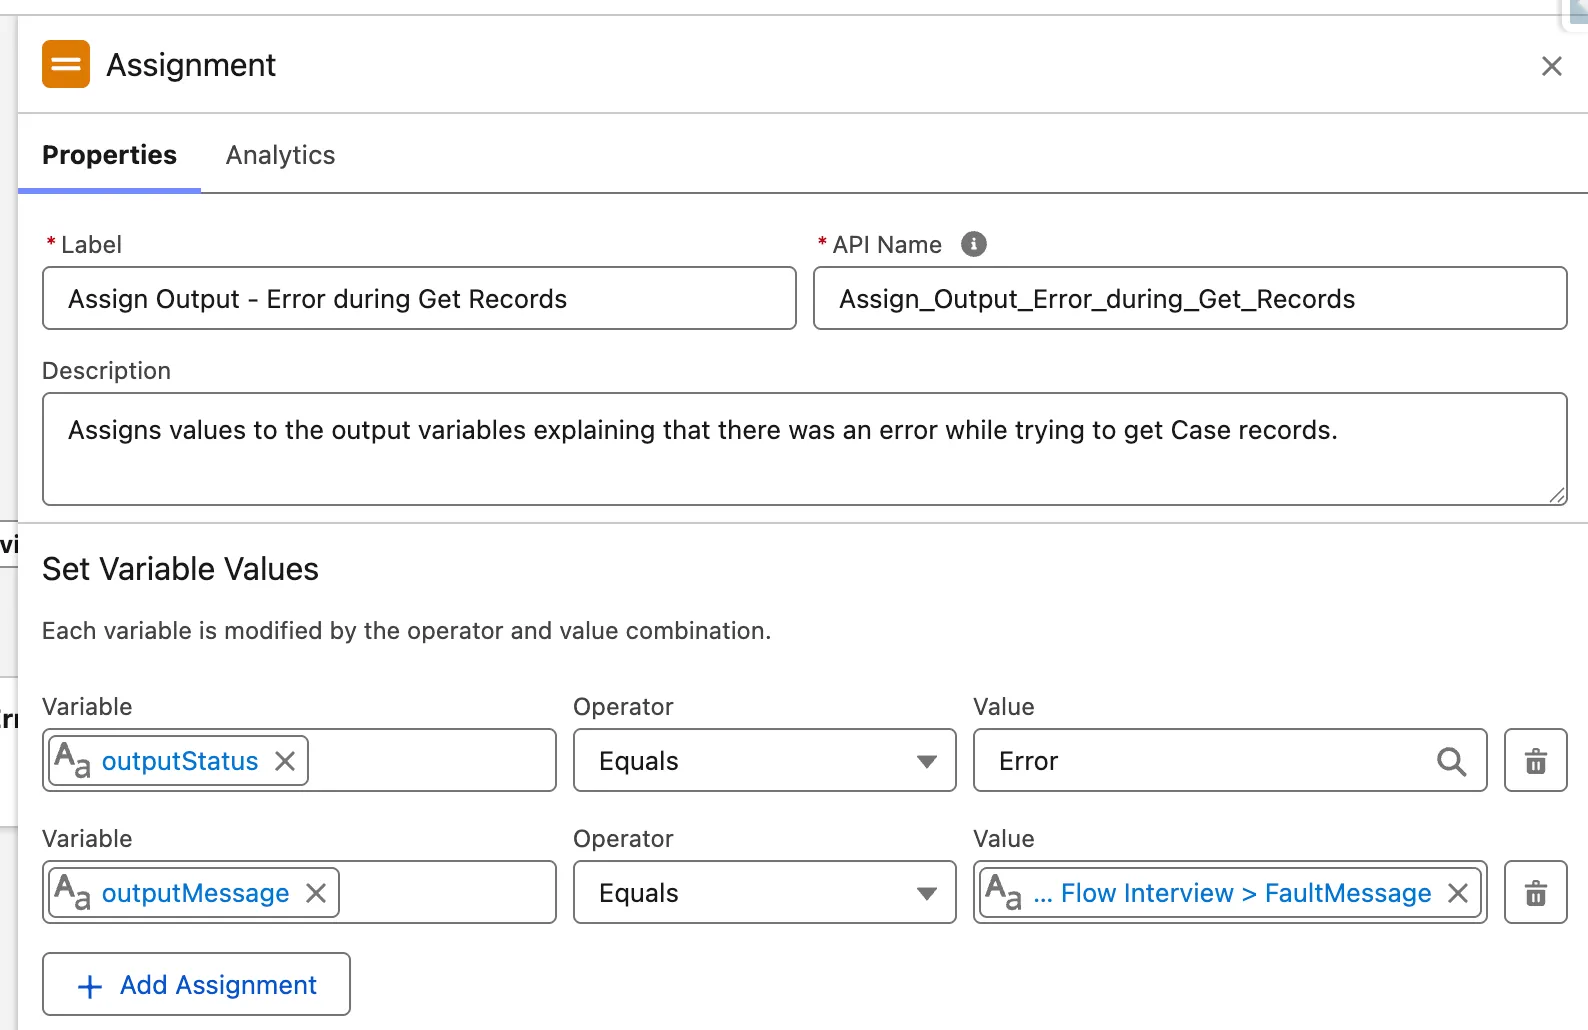This screenshot has height=1030, width=1588.
Task: Close the Assignment panel
Action: pyautogui.click(x=1551, y=66)
